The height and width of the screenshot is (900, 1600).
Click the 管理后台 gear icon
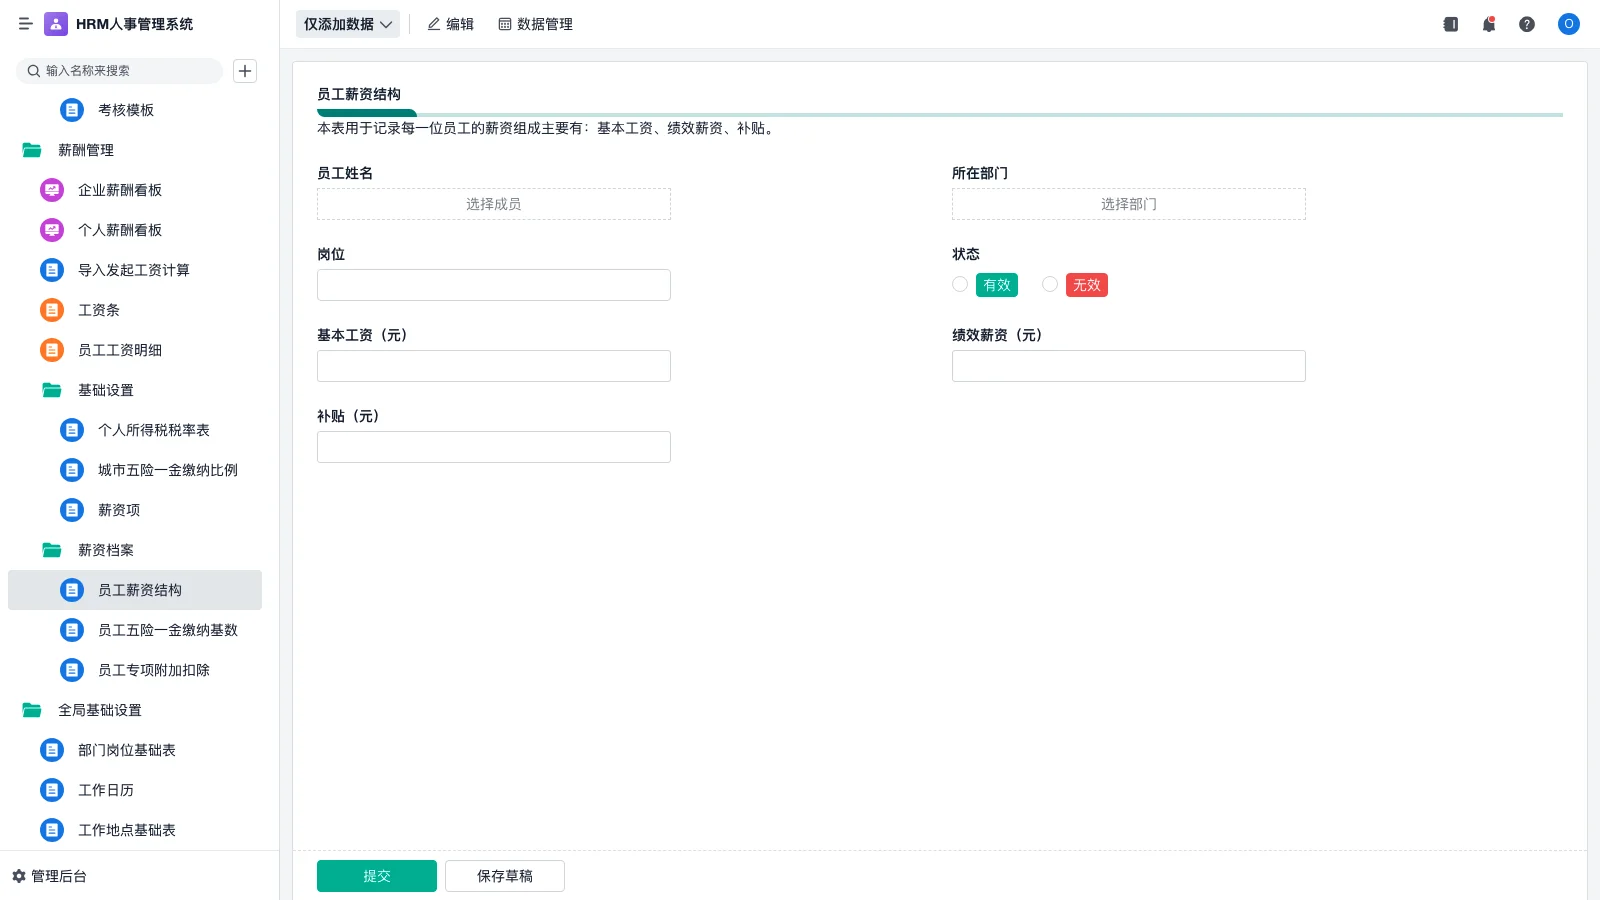(x=16, y=876)
